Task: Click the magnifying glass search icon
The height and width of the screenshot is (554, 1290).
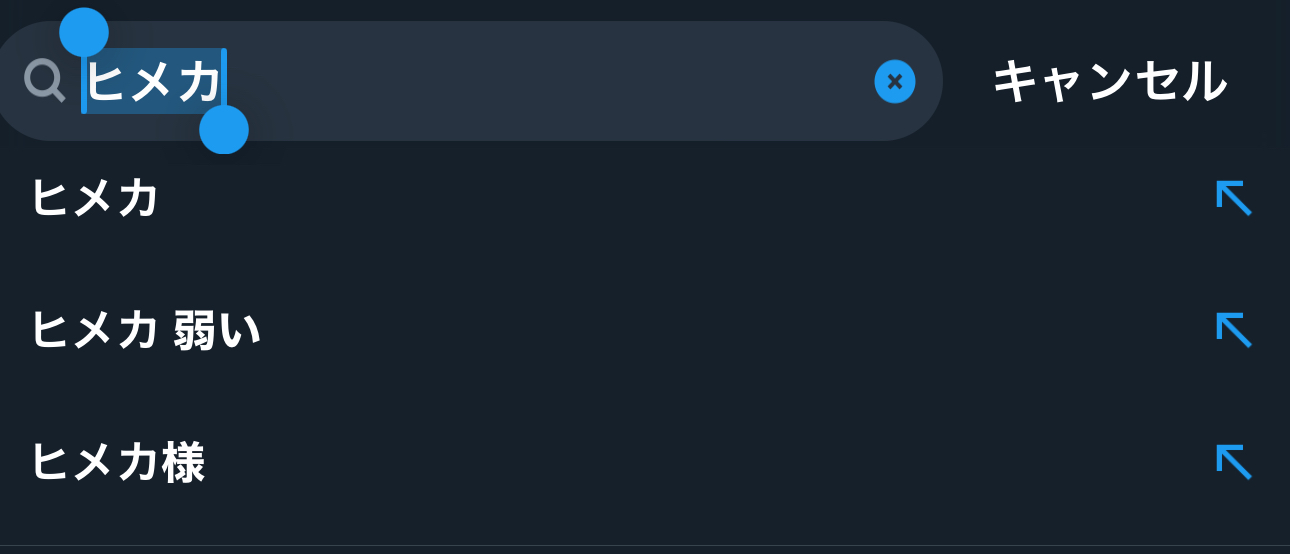Action: pos(44,81)
